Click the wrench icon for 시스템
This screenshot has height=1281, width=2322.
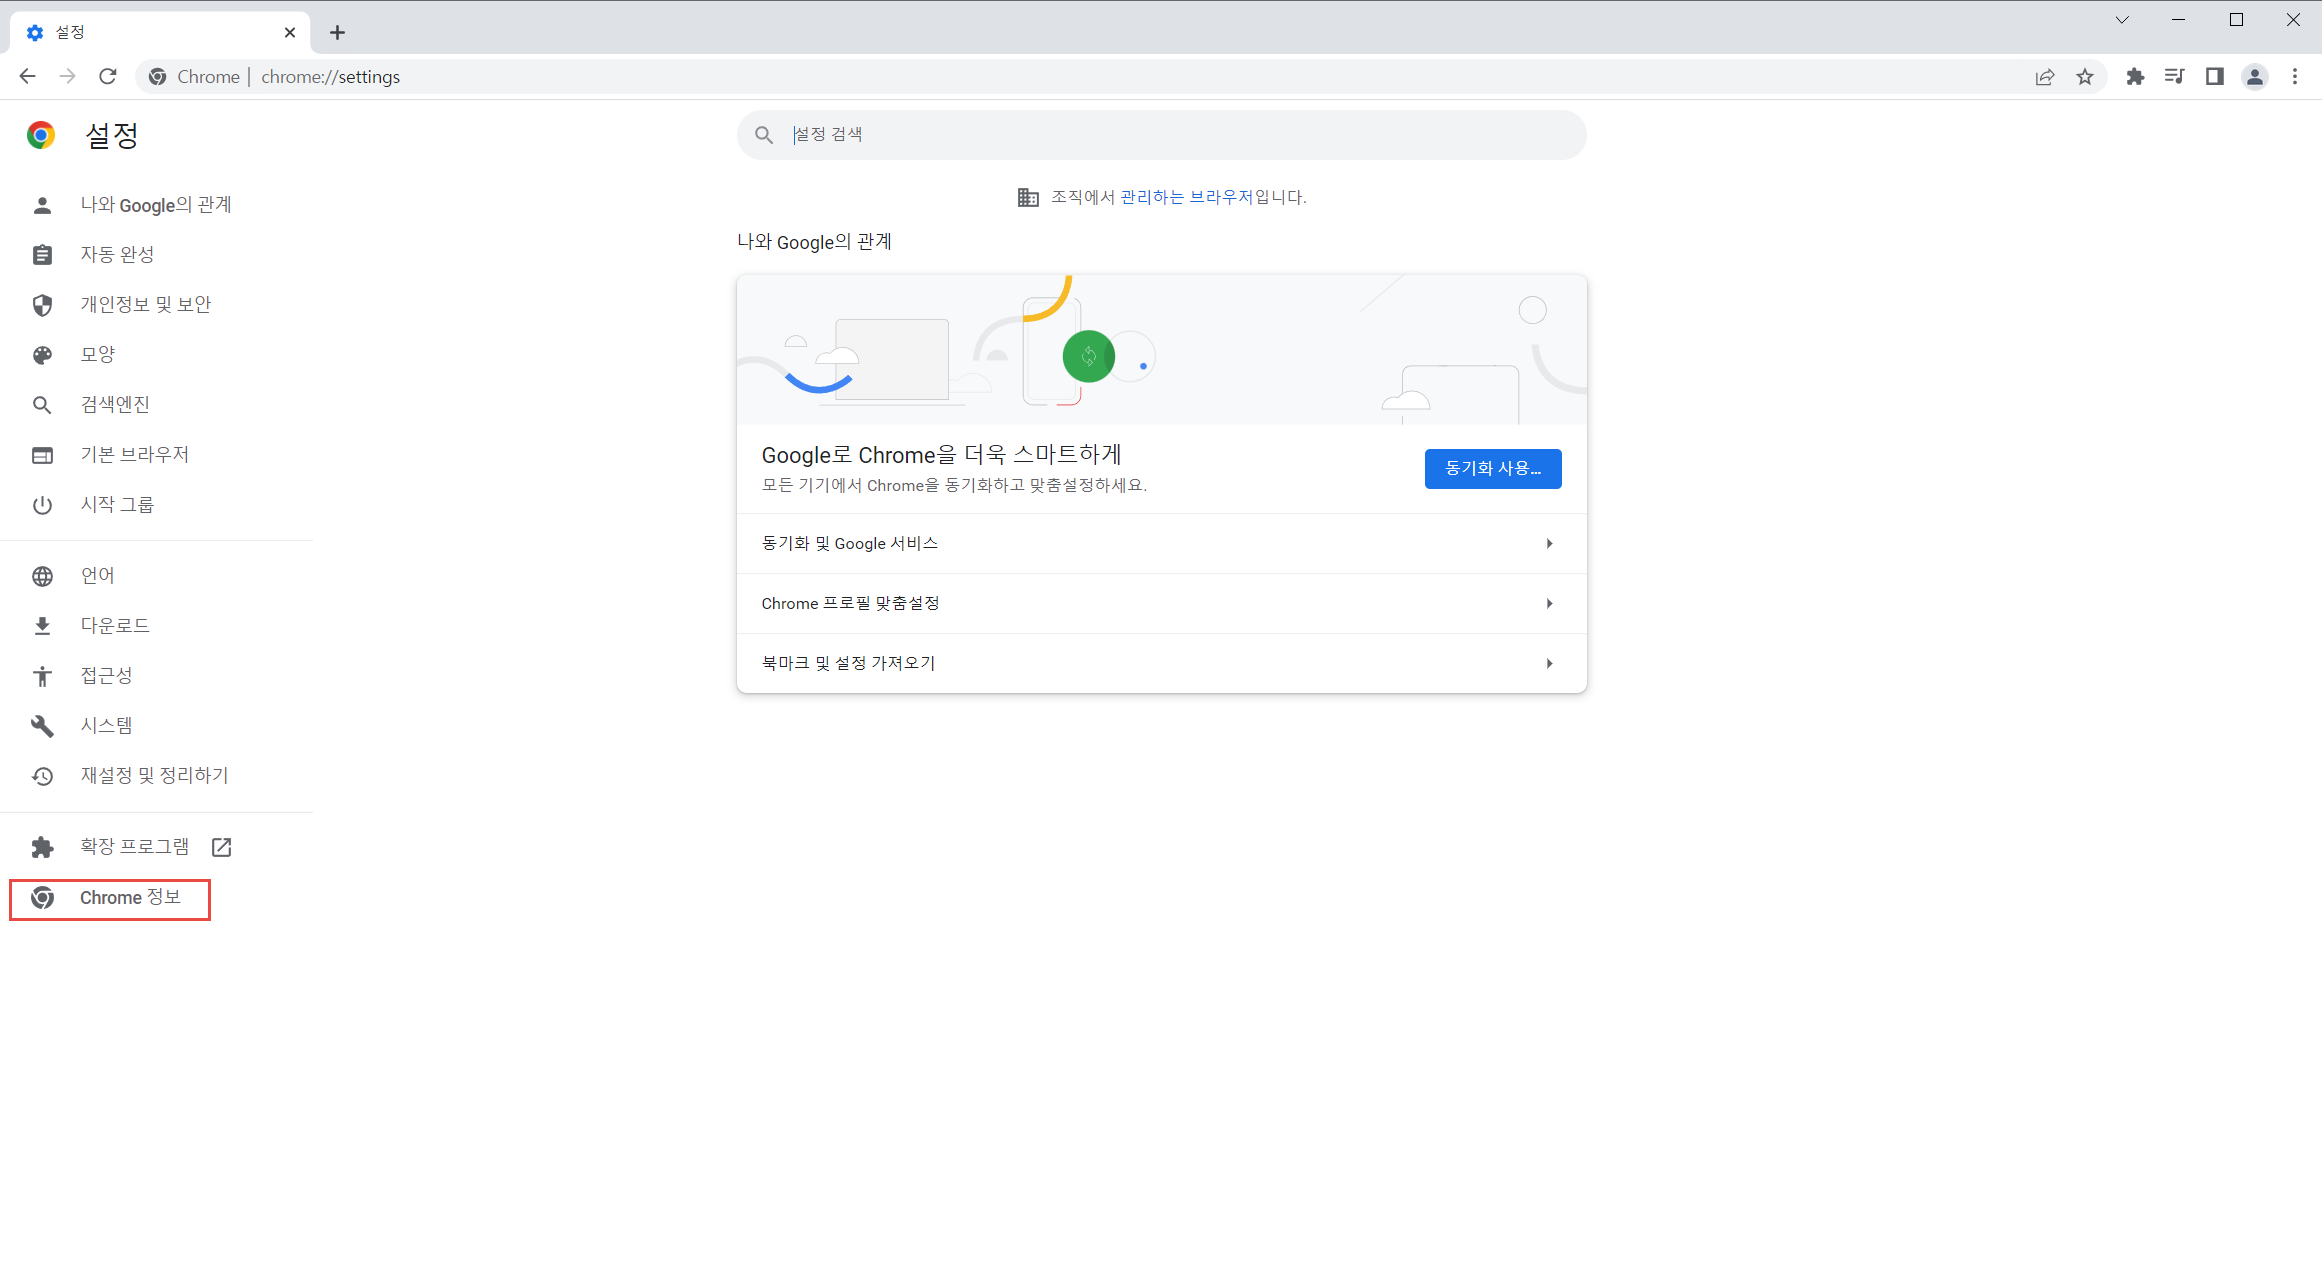[x=42, y=726]
